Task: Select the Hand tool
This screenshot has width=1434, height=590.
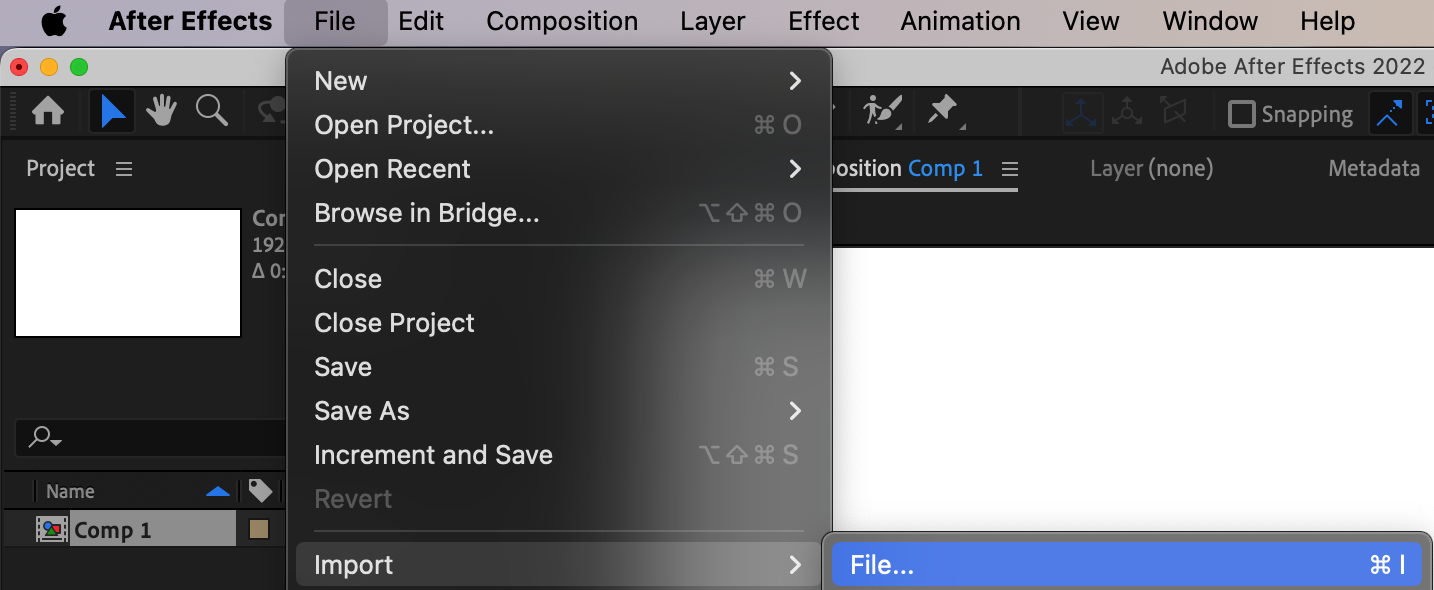Action: pos(161,112)
